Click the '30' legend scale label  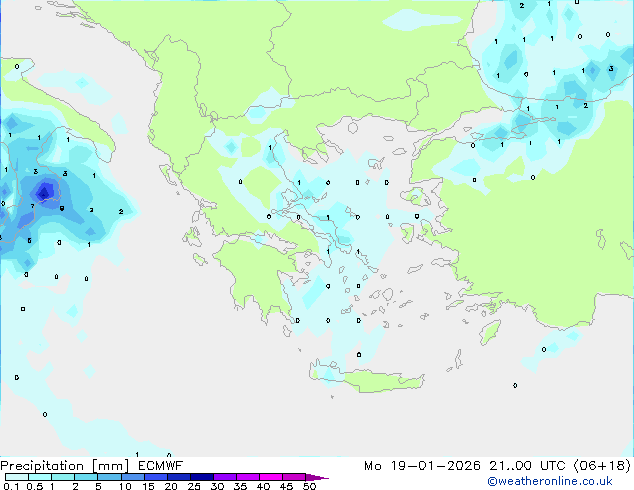[218, 486]
